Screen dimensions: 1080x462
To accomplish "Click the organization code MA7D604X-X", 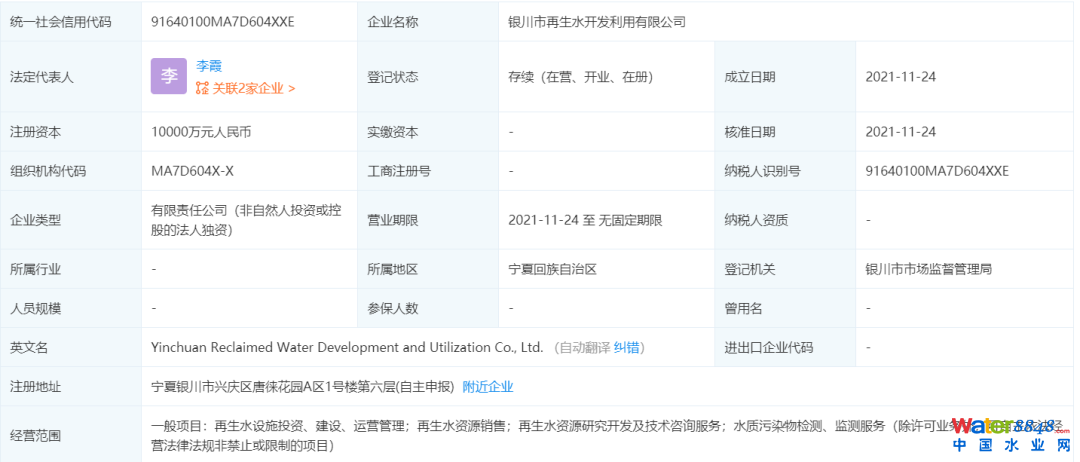I will coord(192,171).
